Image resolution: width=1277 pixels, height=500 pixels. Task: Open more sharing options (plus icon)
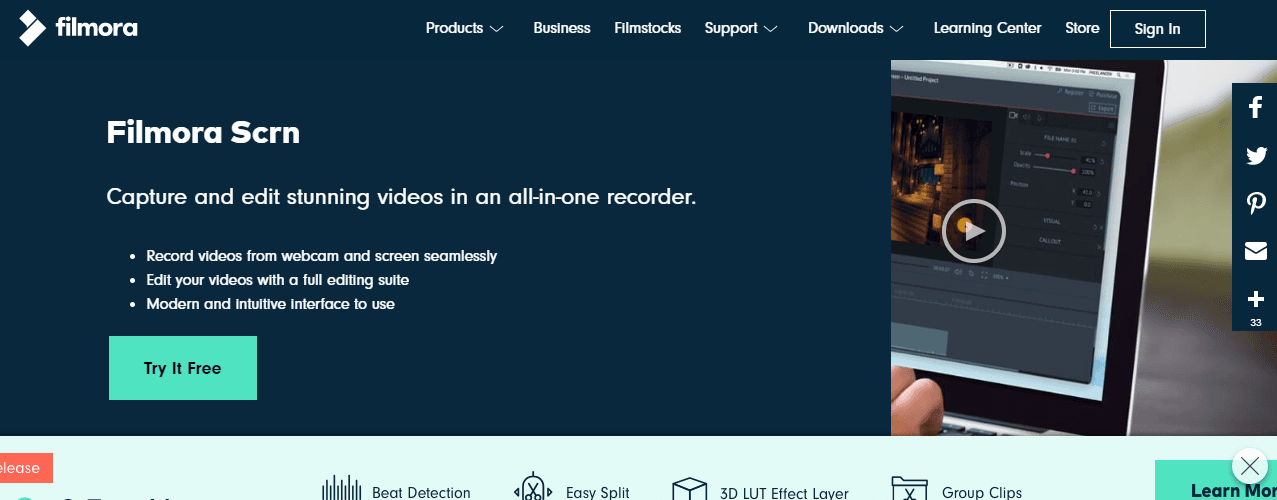(1256, 299)
